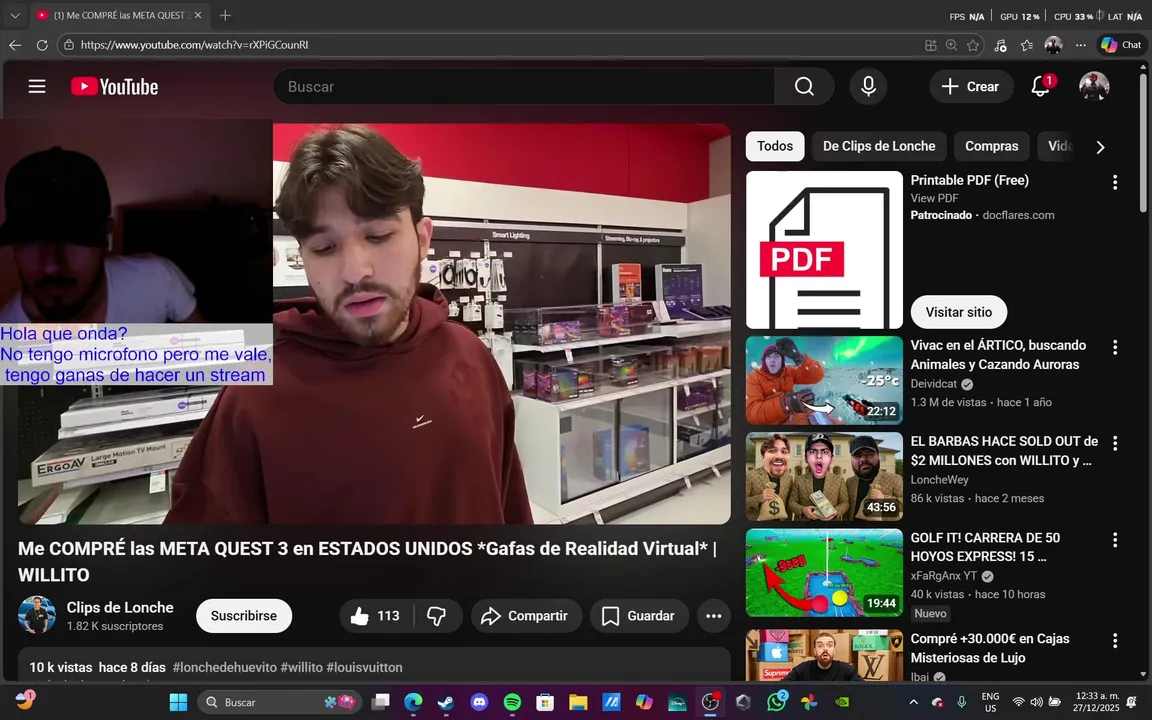Dislike the video with thumbs down
This screenshot has height=720, width=1152.
[437, 616]
